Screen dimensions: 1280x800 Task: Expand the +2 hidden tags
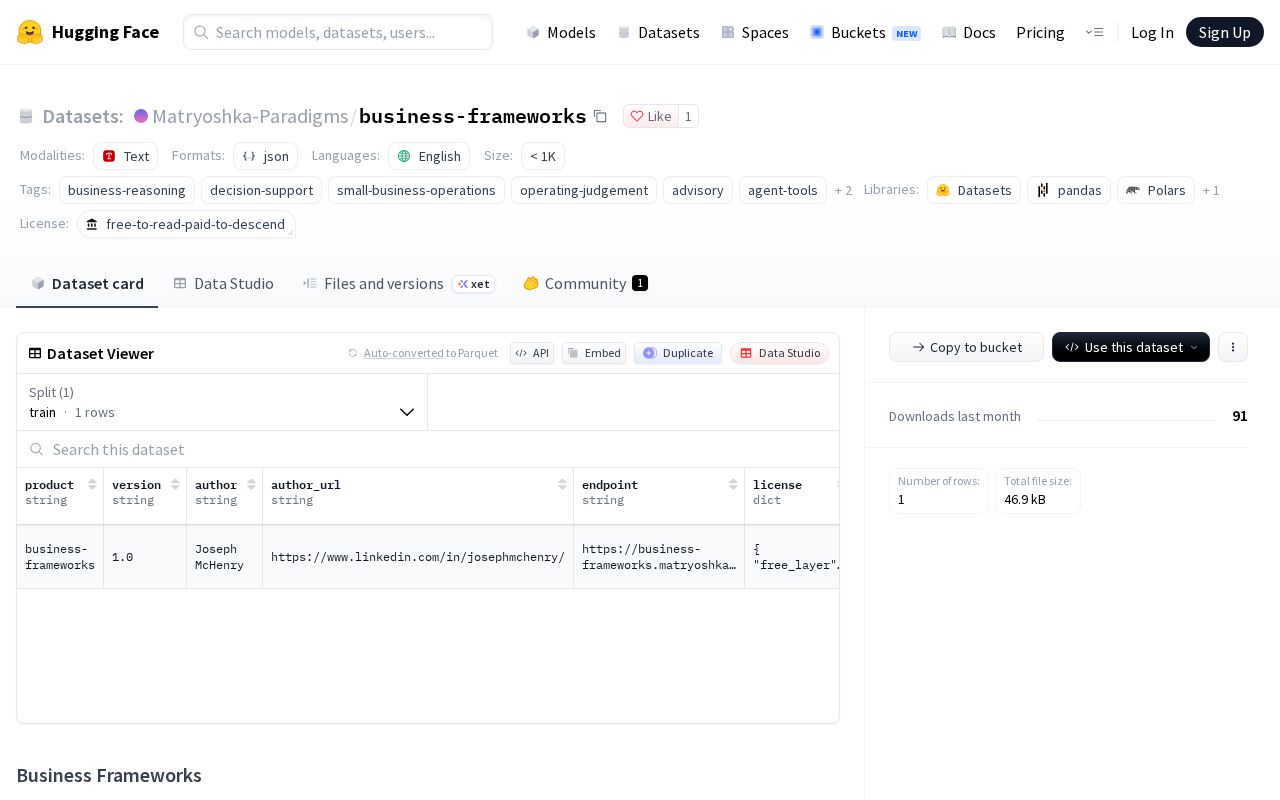[843, 190]
